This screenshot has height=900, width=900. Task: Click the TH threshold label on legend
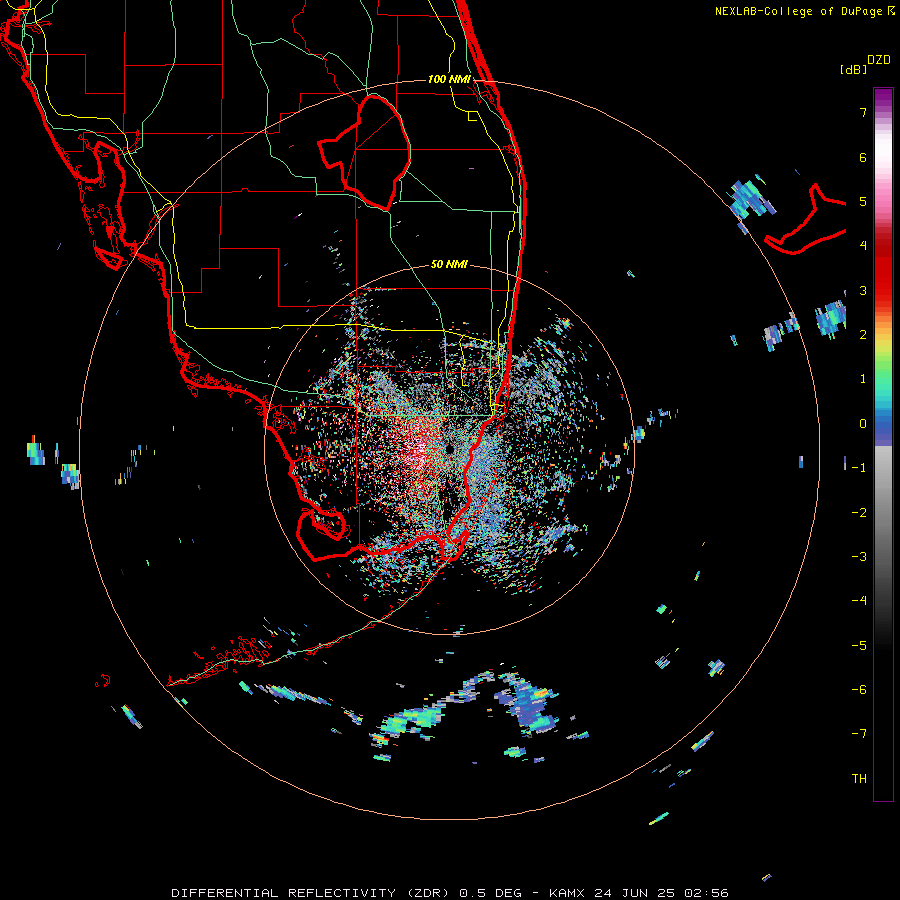click(x=859, y=779)
